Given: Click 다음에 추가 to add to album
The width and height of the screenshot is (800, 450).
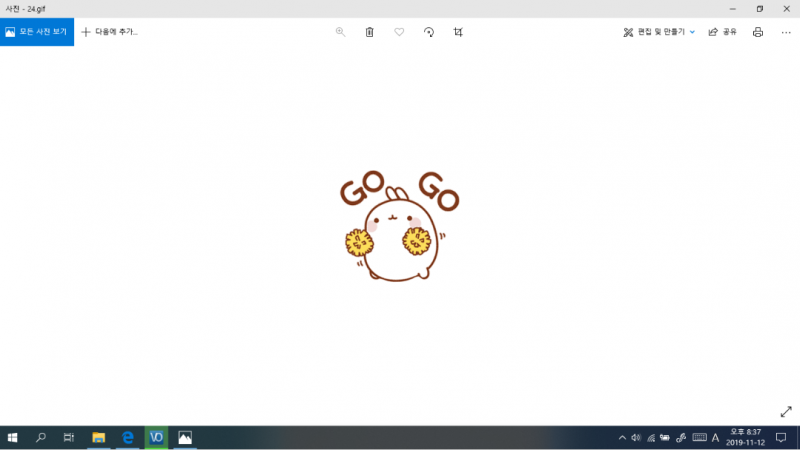Looking at the screenshot, I should tap(110, 32).
